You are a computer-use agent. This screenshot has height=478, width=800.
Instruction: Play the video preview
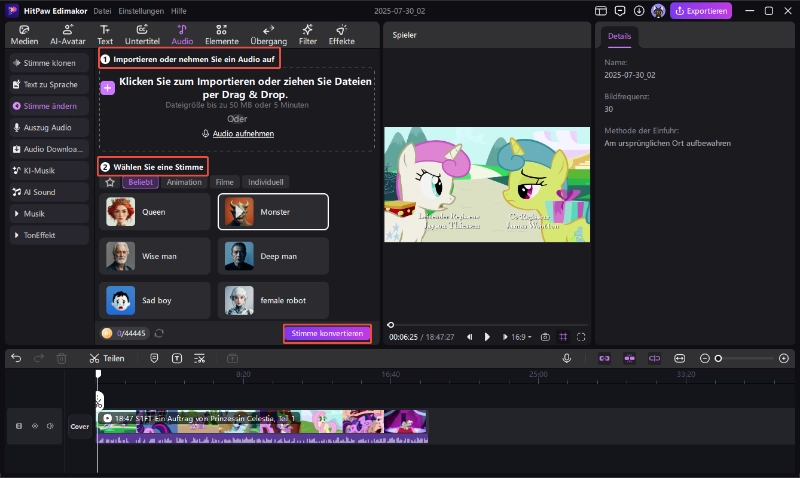coord(487,337)
